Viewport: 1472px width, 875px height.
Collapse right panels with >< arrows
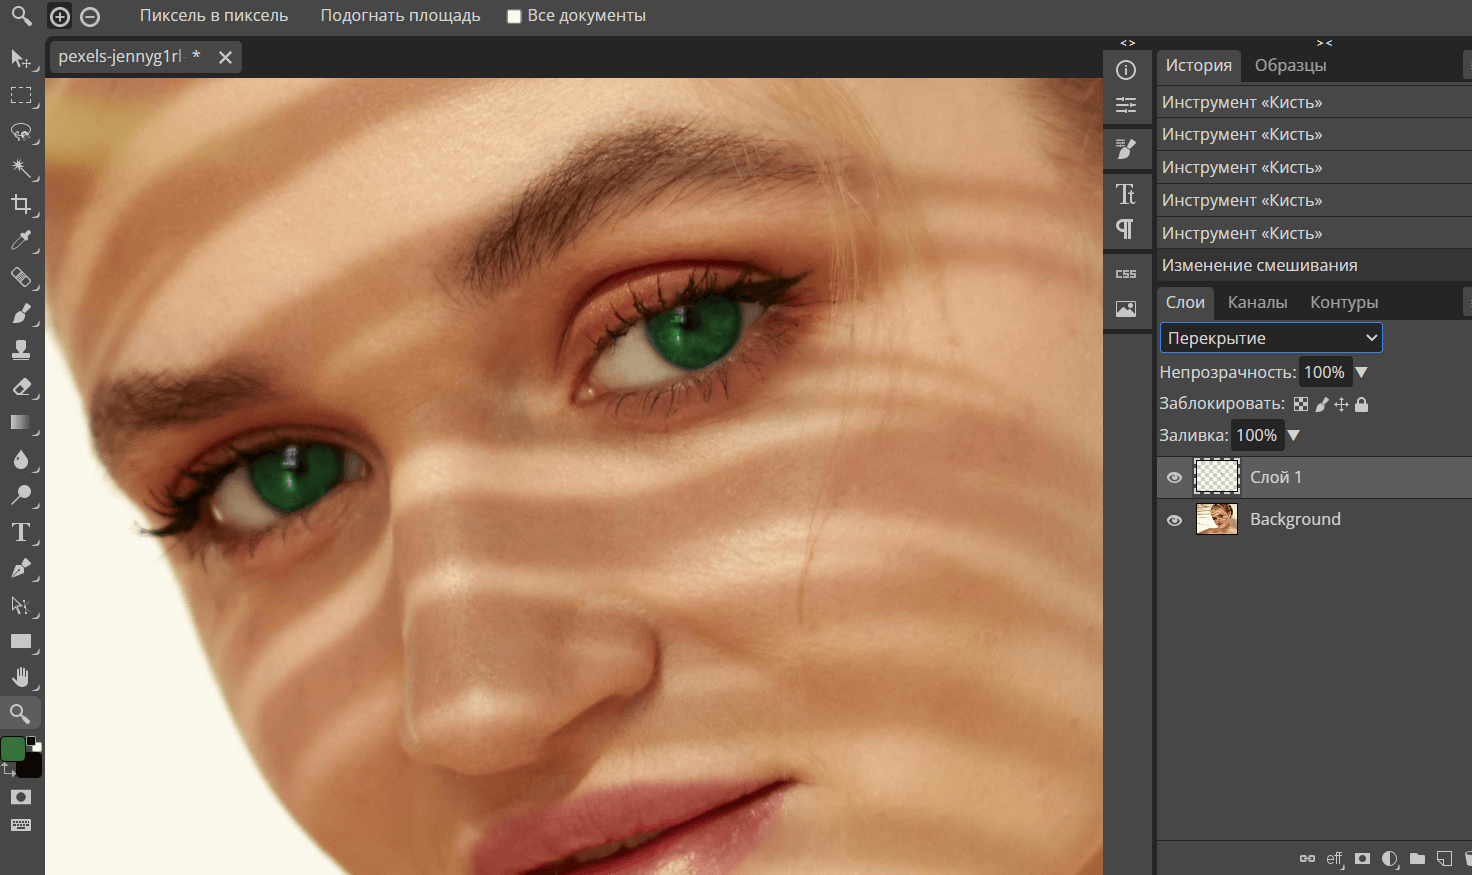[x=1325, y=43]
